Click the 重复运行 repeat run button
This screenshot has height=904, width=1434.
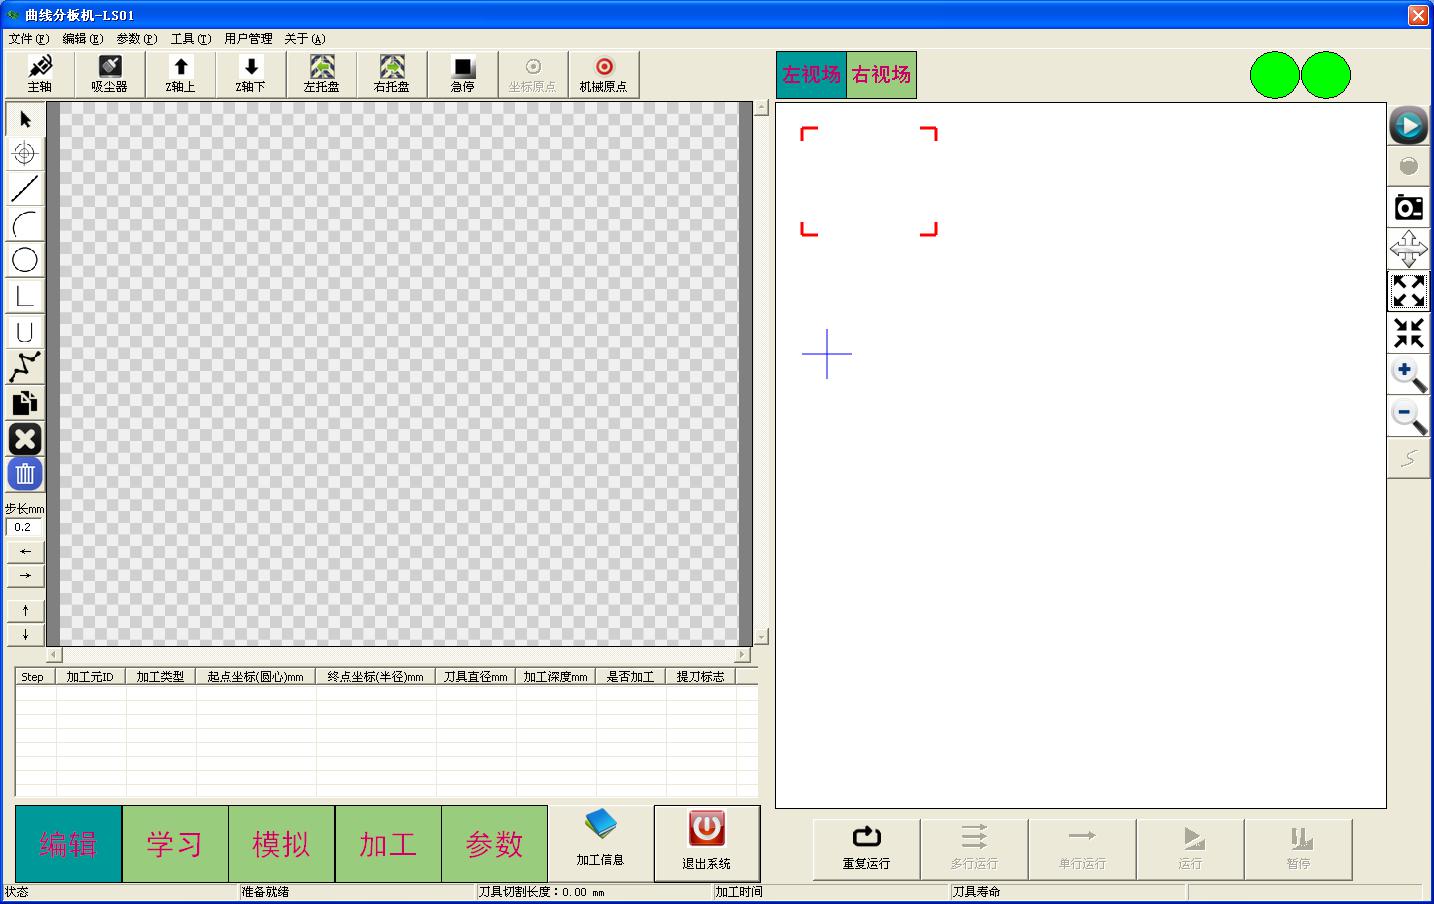(x=866, y=848)
